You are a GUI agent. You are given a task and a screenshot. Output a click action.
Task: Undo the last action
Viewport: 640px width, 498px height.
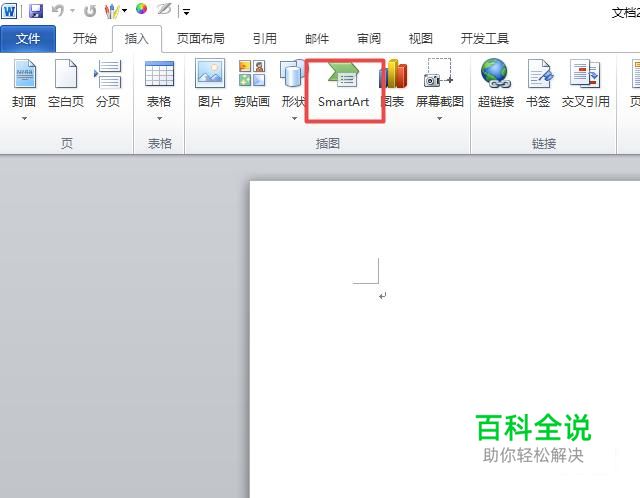coord(58,11)
